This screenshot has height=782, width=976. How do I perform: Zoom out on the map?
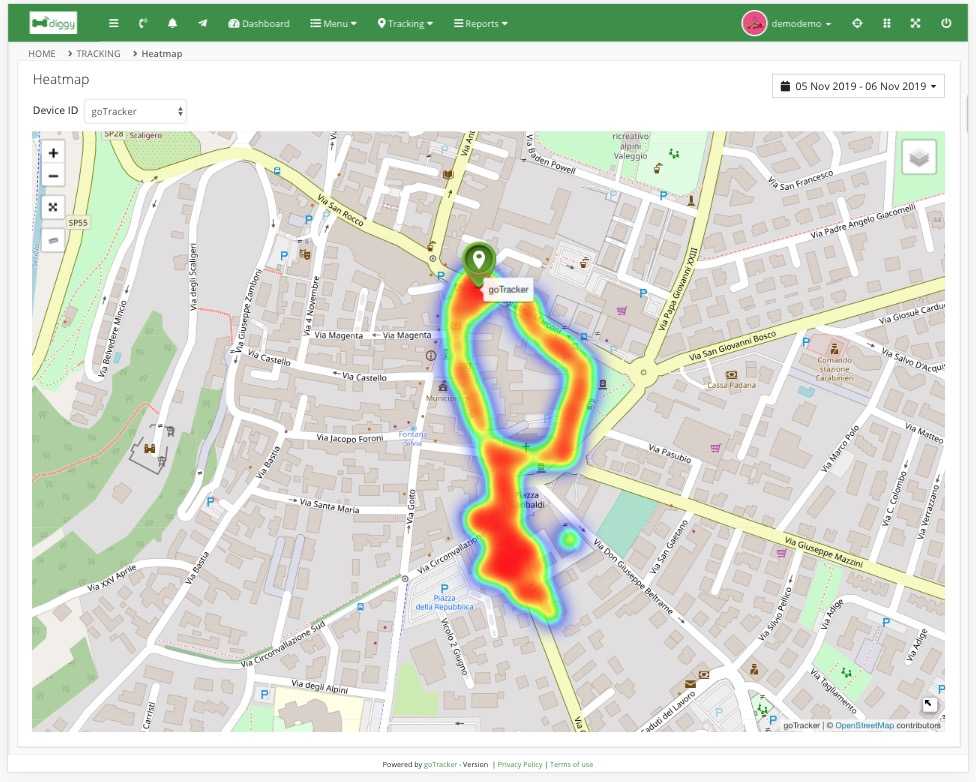click(x=53, y=176)
